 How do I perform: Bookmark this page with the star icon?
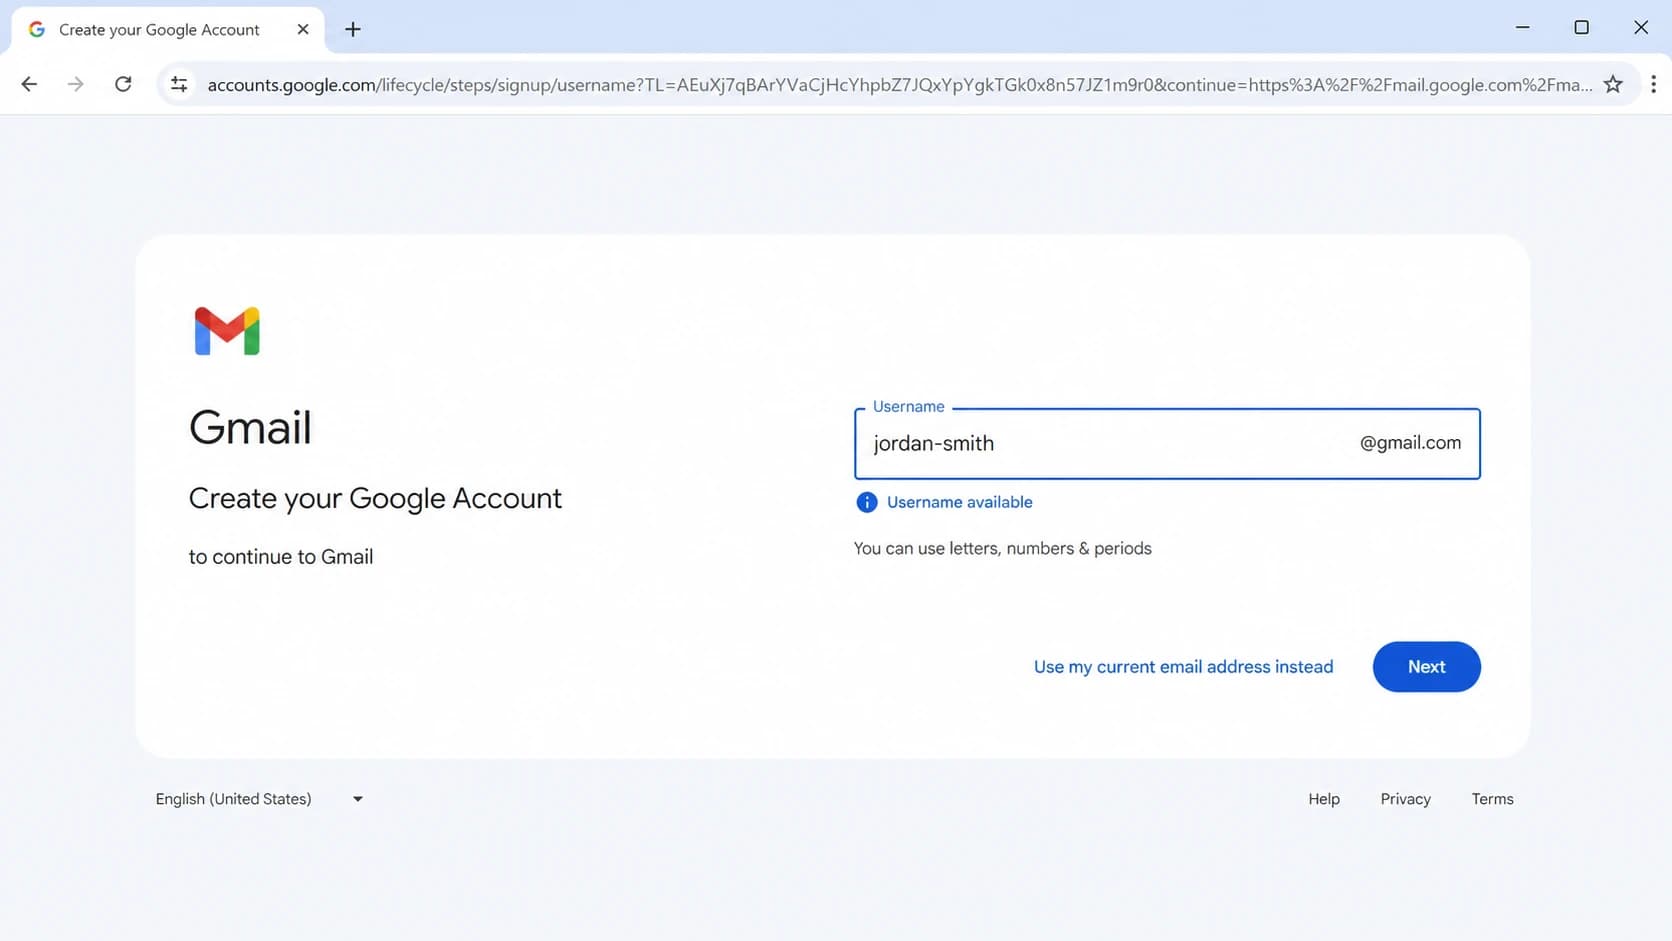click(1613, 84)
